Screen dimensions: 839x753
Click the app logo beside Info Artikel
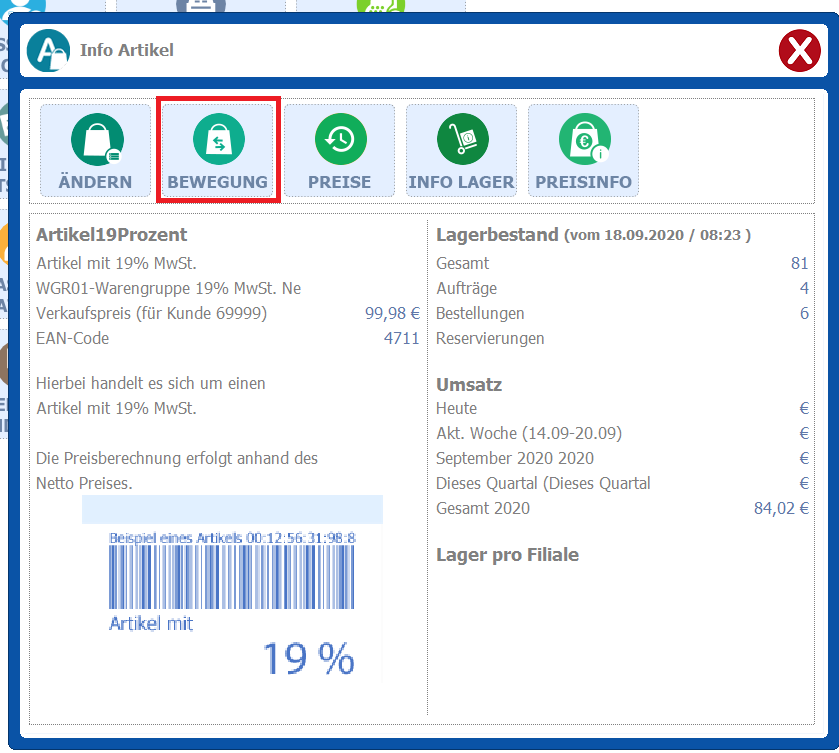click(x=48, y=50)
